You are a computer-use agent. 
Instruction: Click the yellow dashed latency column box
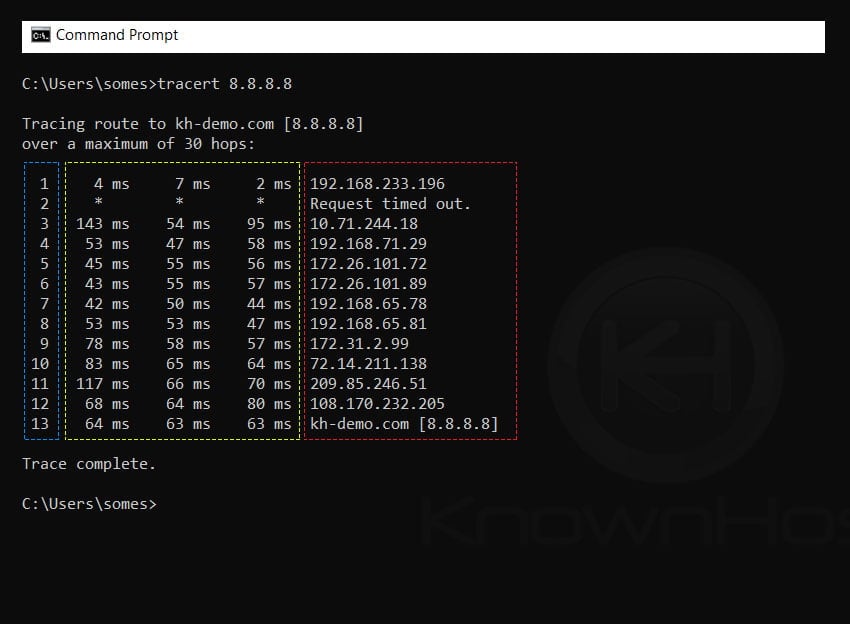coord(185,300)
